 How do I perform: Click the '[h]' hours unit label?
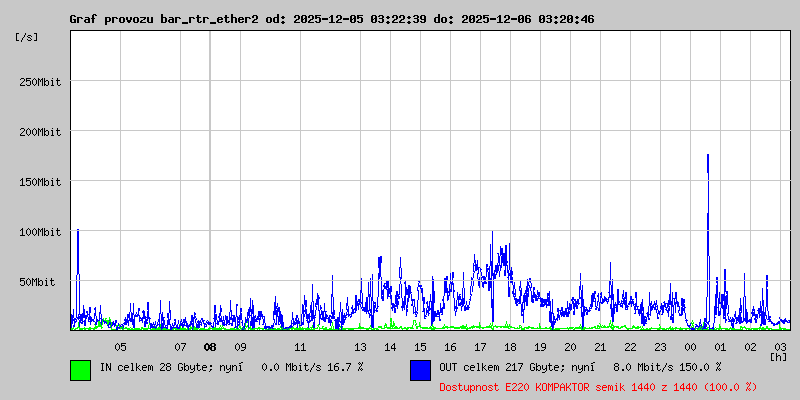pyautogui.click(x=778, y=356)
